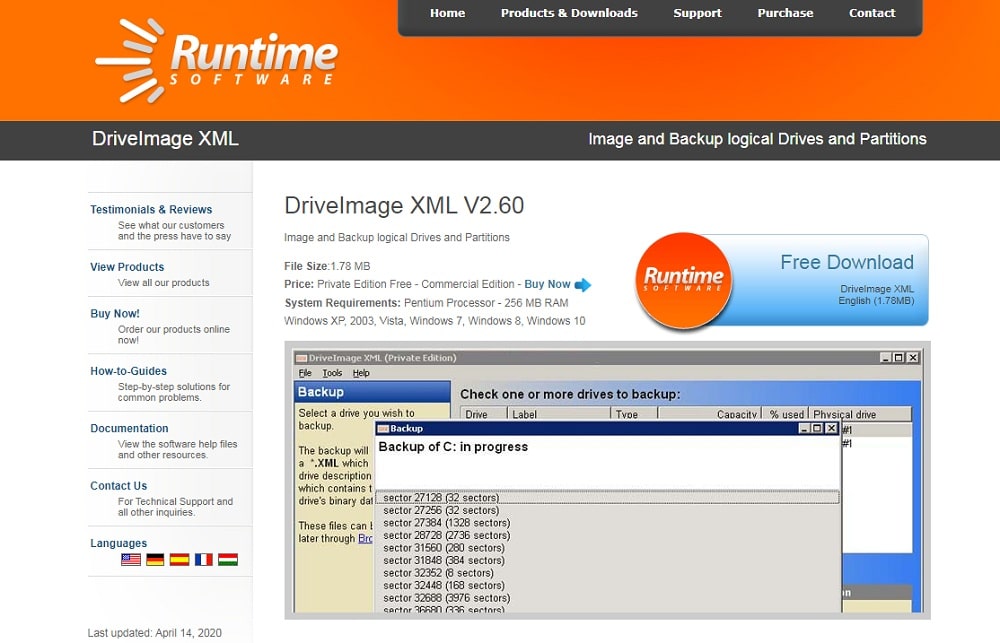The height and width of the screenshot is (643, 1000).
Task: Click the round Runtime download badge
Action: click(x=684, y=281)
